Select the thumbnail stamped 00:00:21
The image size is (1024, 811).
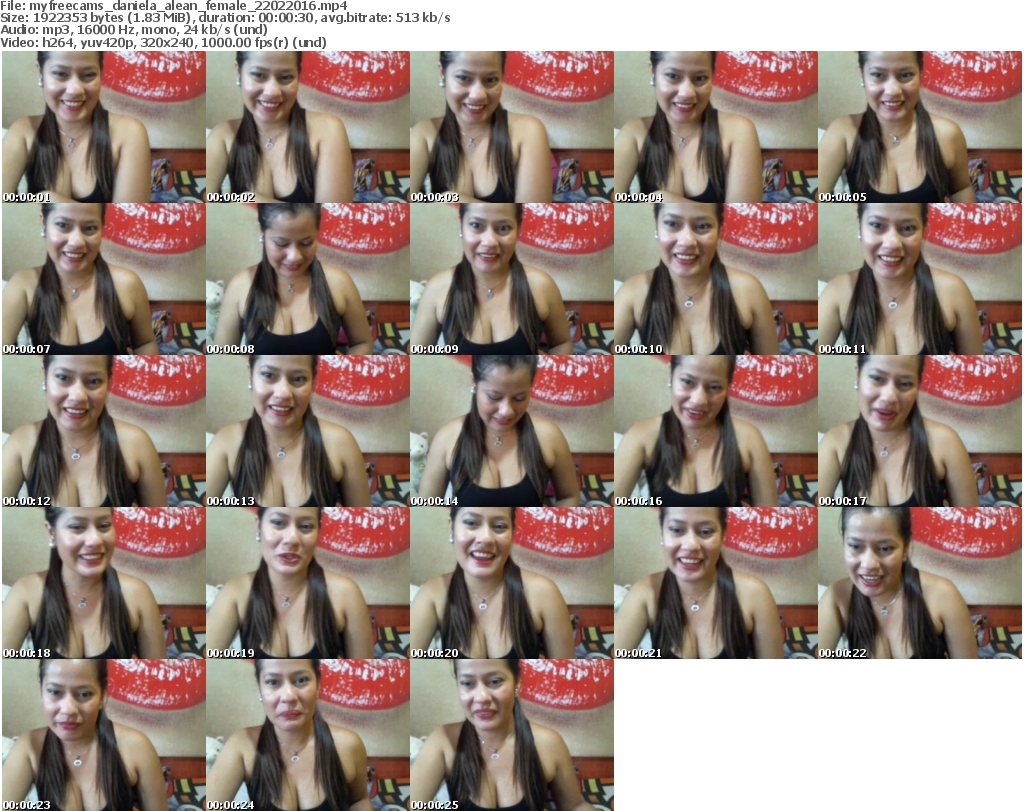[x=716, y=583]
